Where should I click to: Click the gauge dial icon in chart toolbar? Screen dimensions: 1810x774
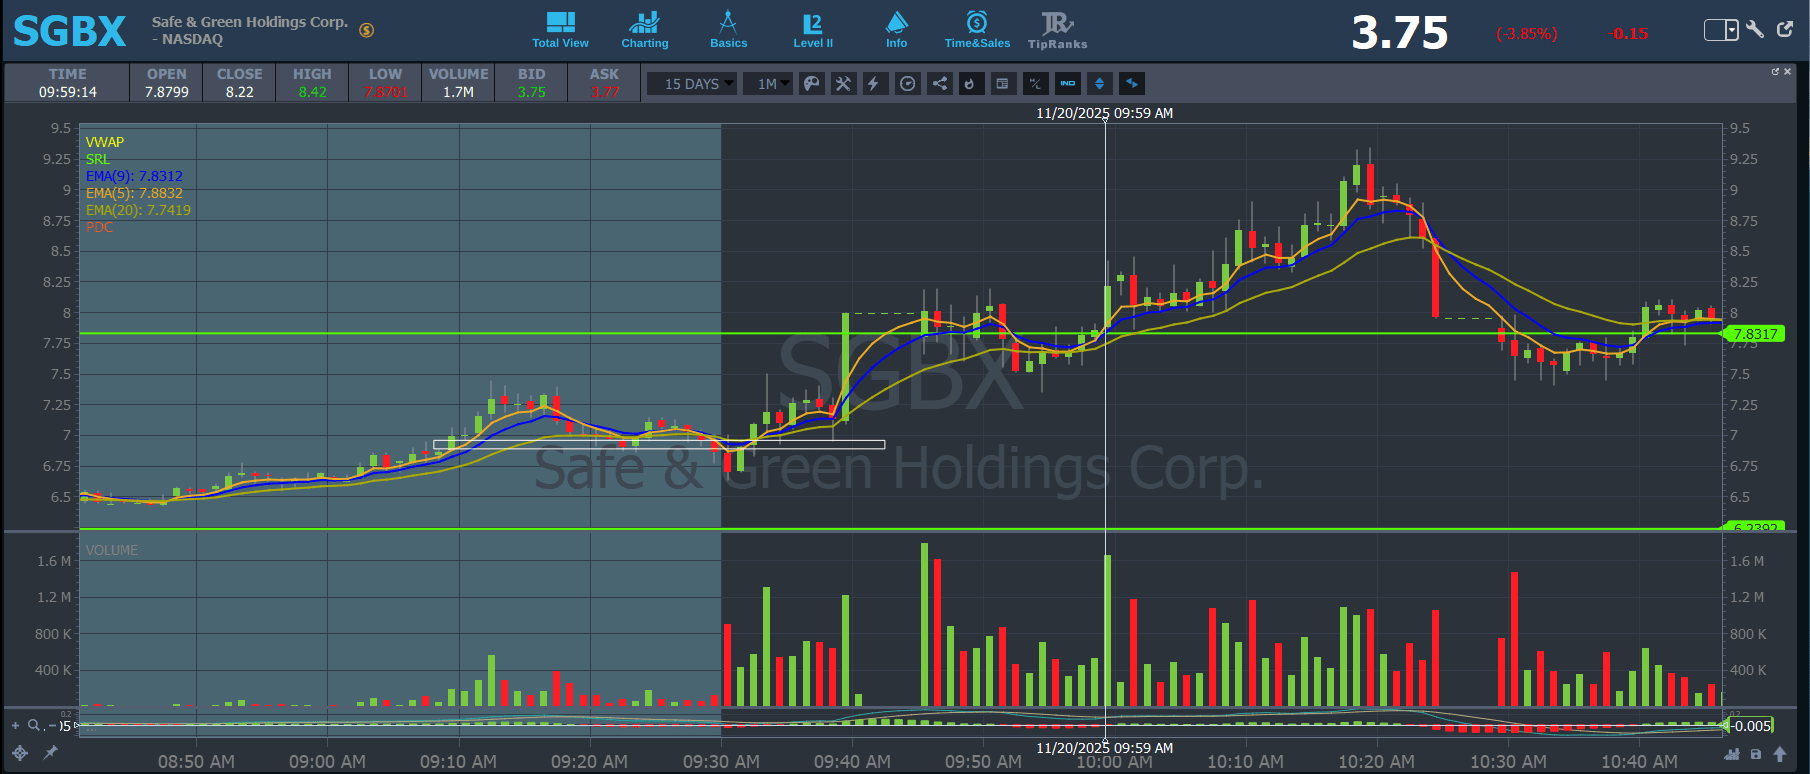click(907, 84)
